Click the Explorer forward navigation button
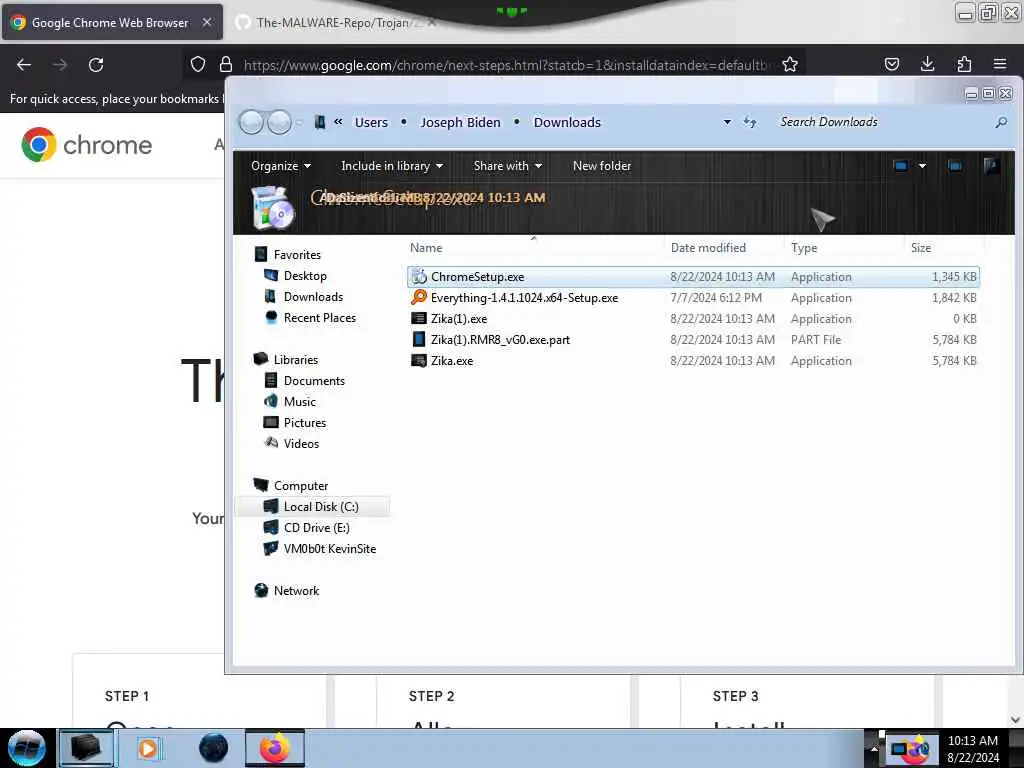Image resolution: width=1024 pixels, height=768 pixels. click(x=280, y=122)
